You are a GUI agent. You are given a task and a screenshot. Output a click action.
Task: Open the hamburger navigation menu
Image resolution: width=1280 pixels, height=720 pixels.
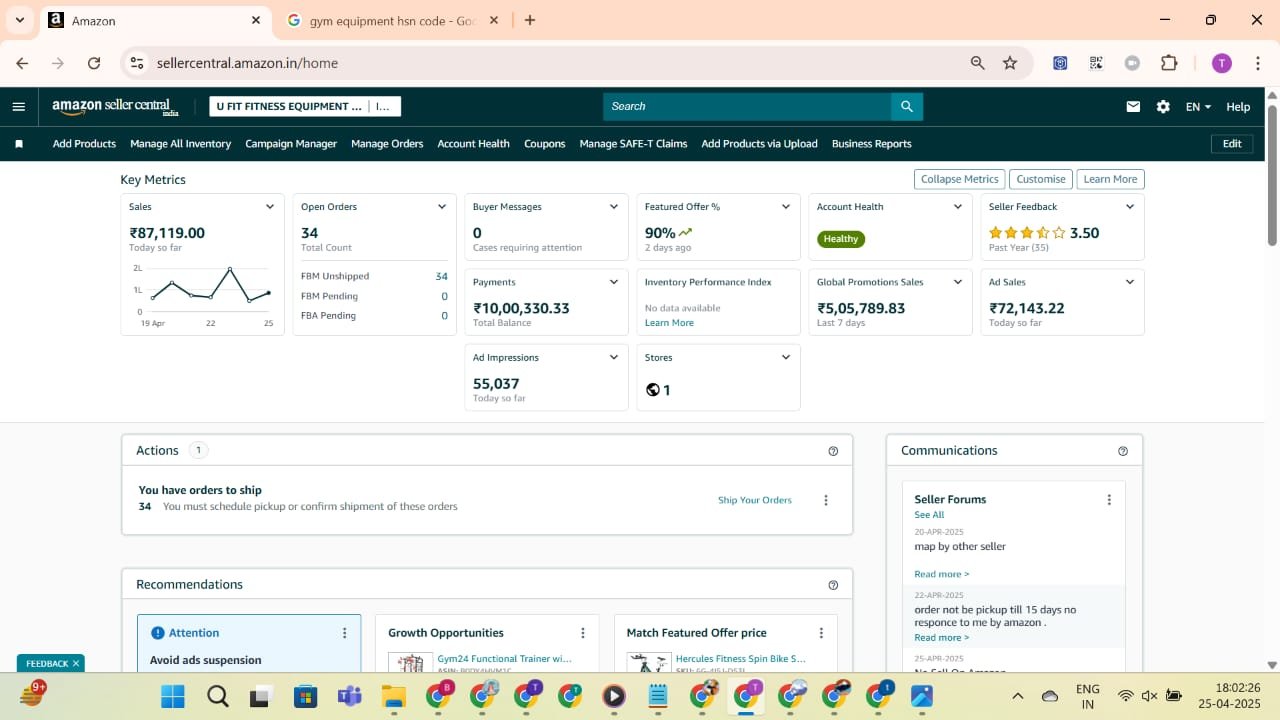(18, 107)
